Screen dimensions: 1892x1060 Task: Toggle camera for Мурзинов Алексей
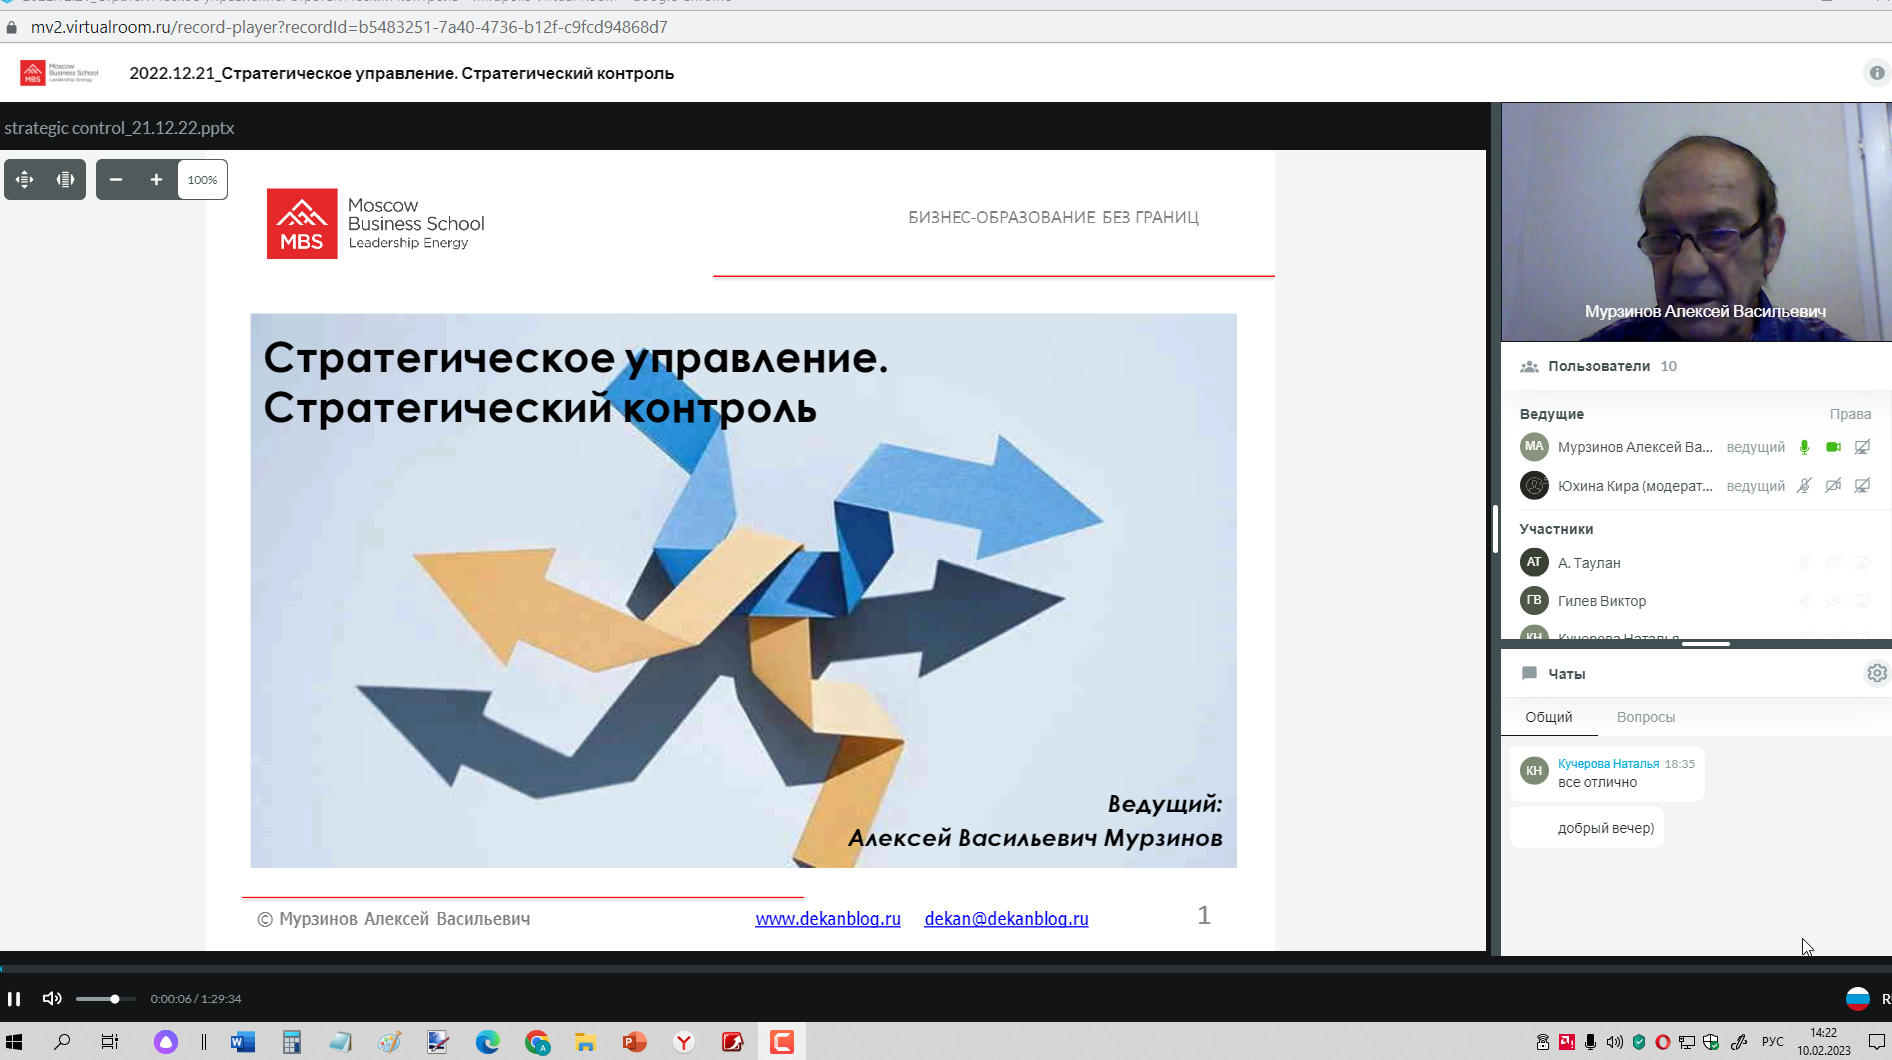(1833, 447)
